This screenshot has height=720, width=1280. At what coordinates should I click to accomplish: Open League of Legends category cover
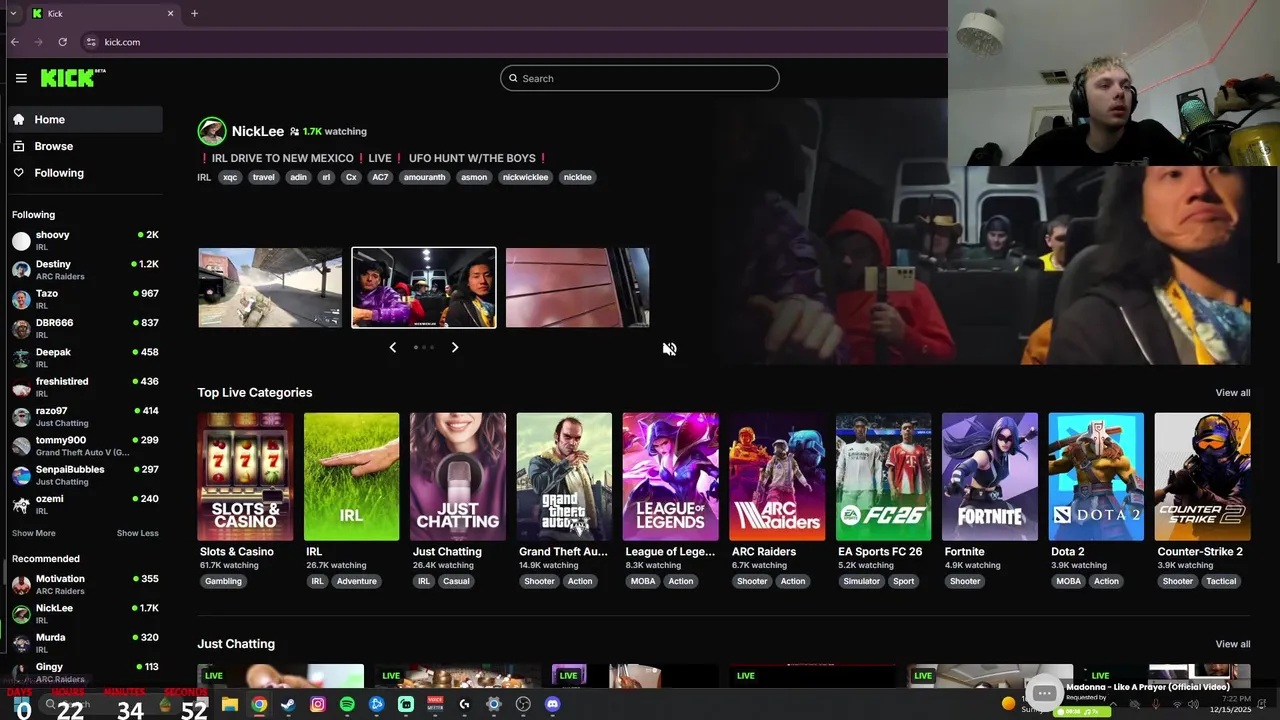(670, 476)
